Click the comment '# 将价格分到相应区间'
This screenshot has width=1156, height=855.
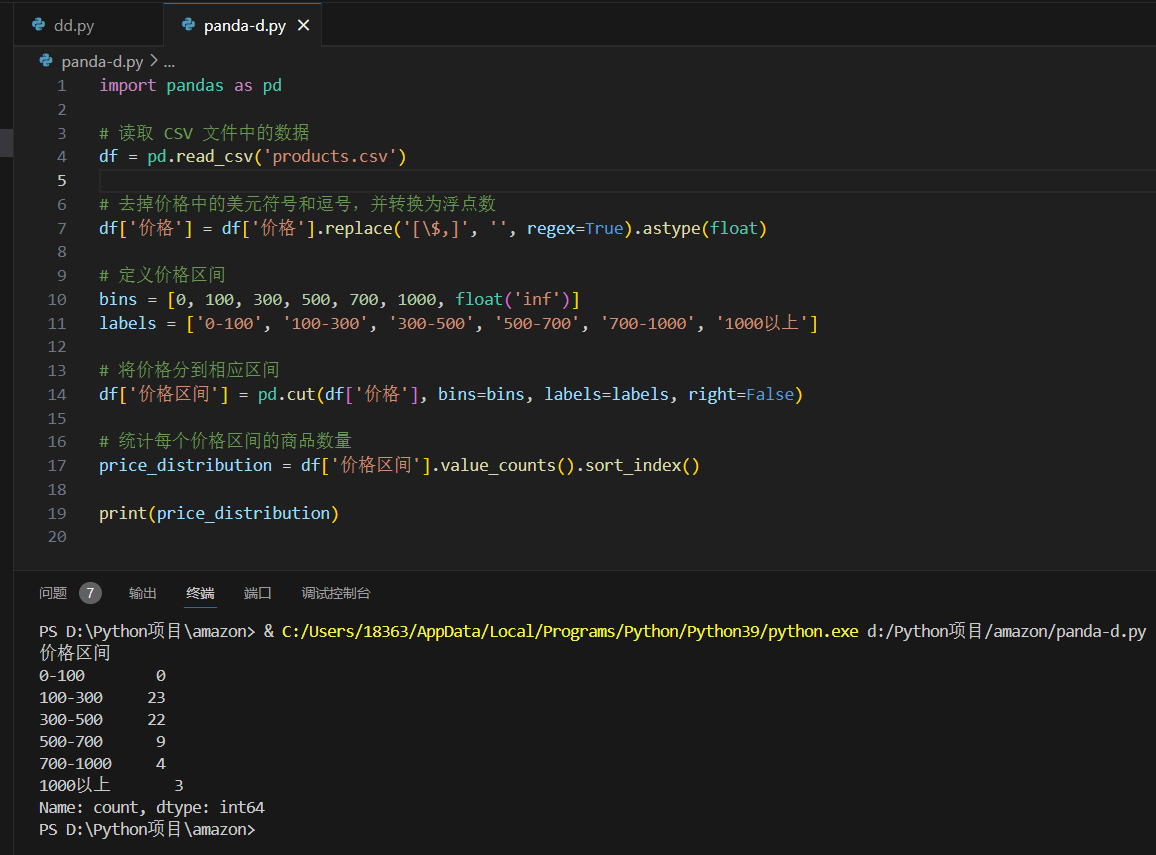[x=189, y=370]
